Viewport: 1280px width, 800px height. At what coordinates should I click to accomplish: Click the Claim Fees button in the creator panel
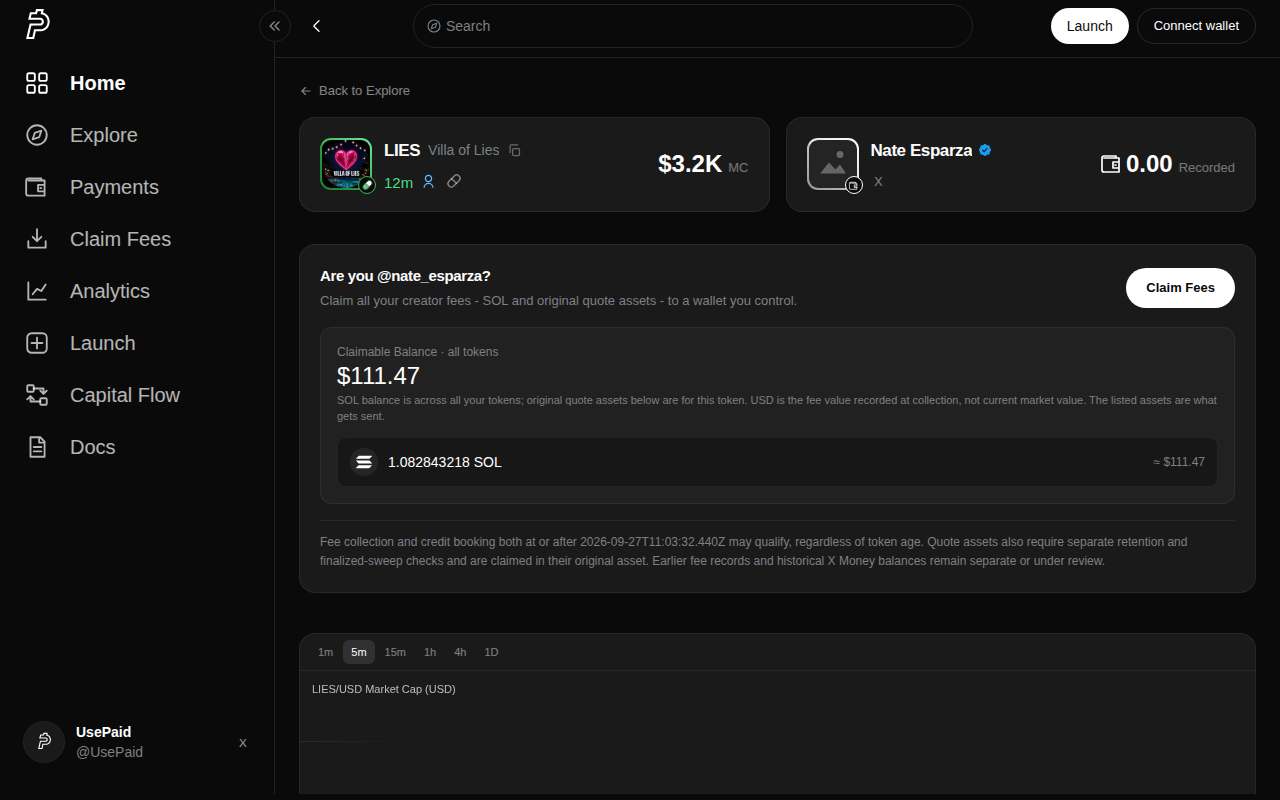click(x=1180, y=288)
